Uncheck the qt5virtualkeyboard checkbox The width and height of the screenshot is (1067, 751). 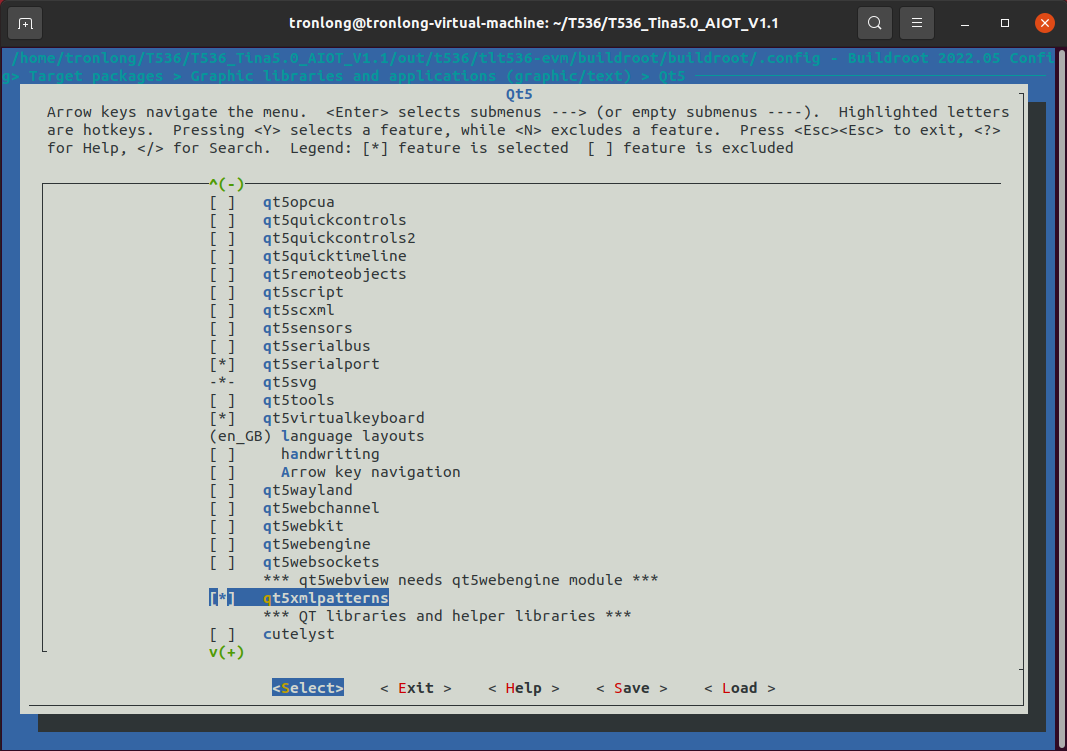pos(223,418)
